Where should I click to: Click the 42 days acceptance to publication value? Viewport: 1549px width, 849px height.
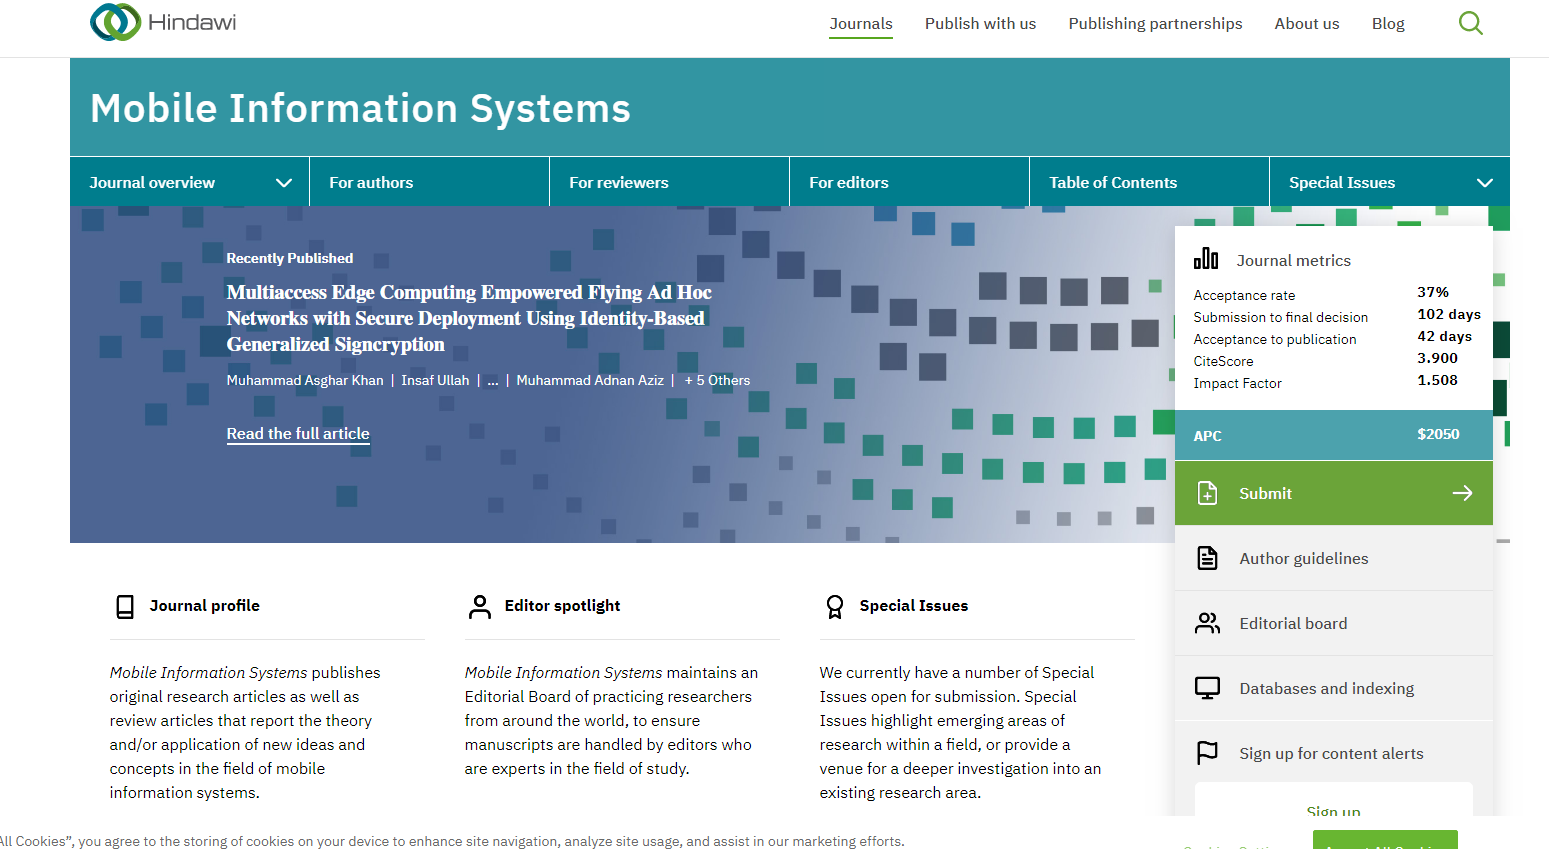click(1444, 336)
